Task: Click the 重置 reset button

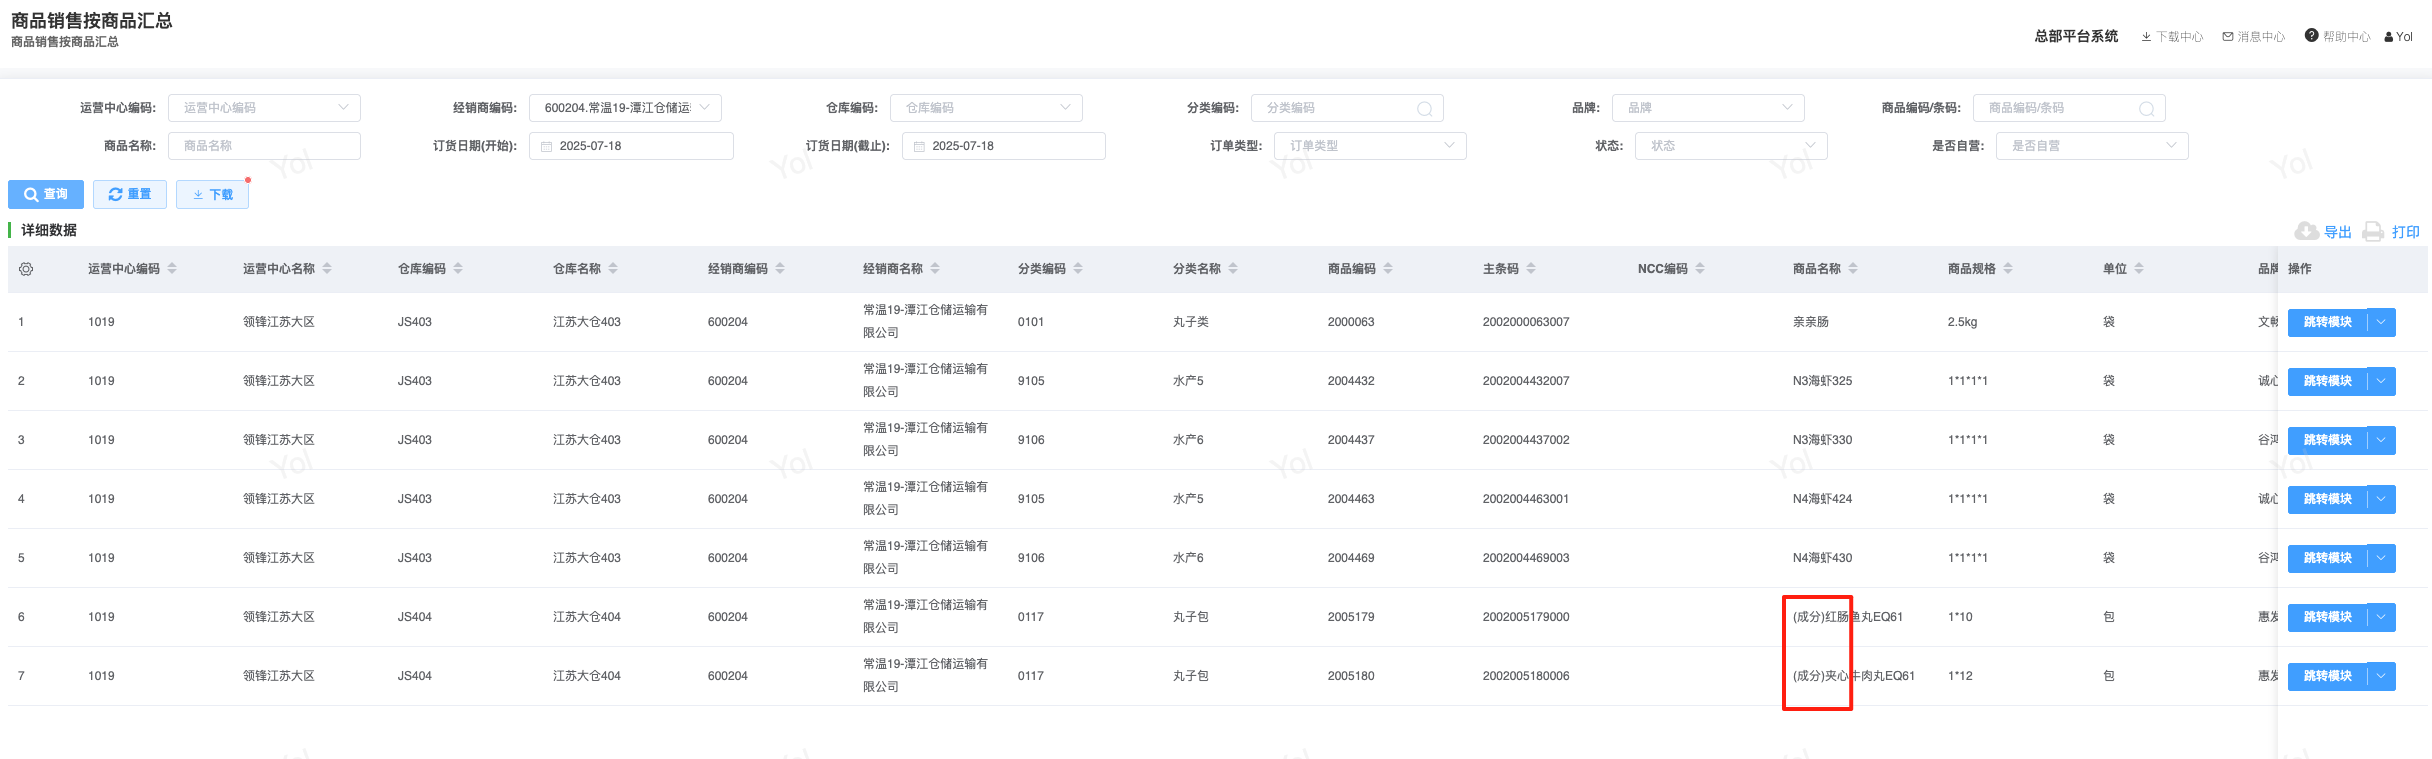Action: pyautogui.click(x=130, y=194)
